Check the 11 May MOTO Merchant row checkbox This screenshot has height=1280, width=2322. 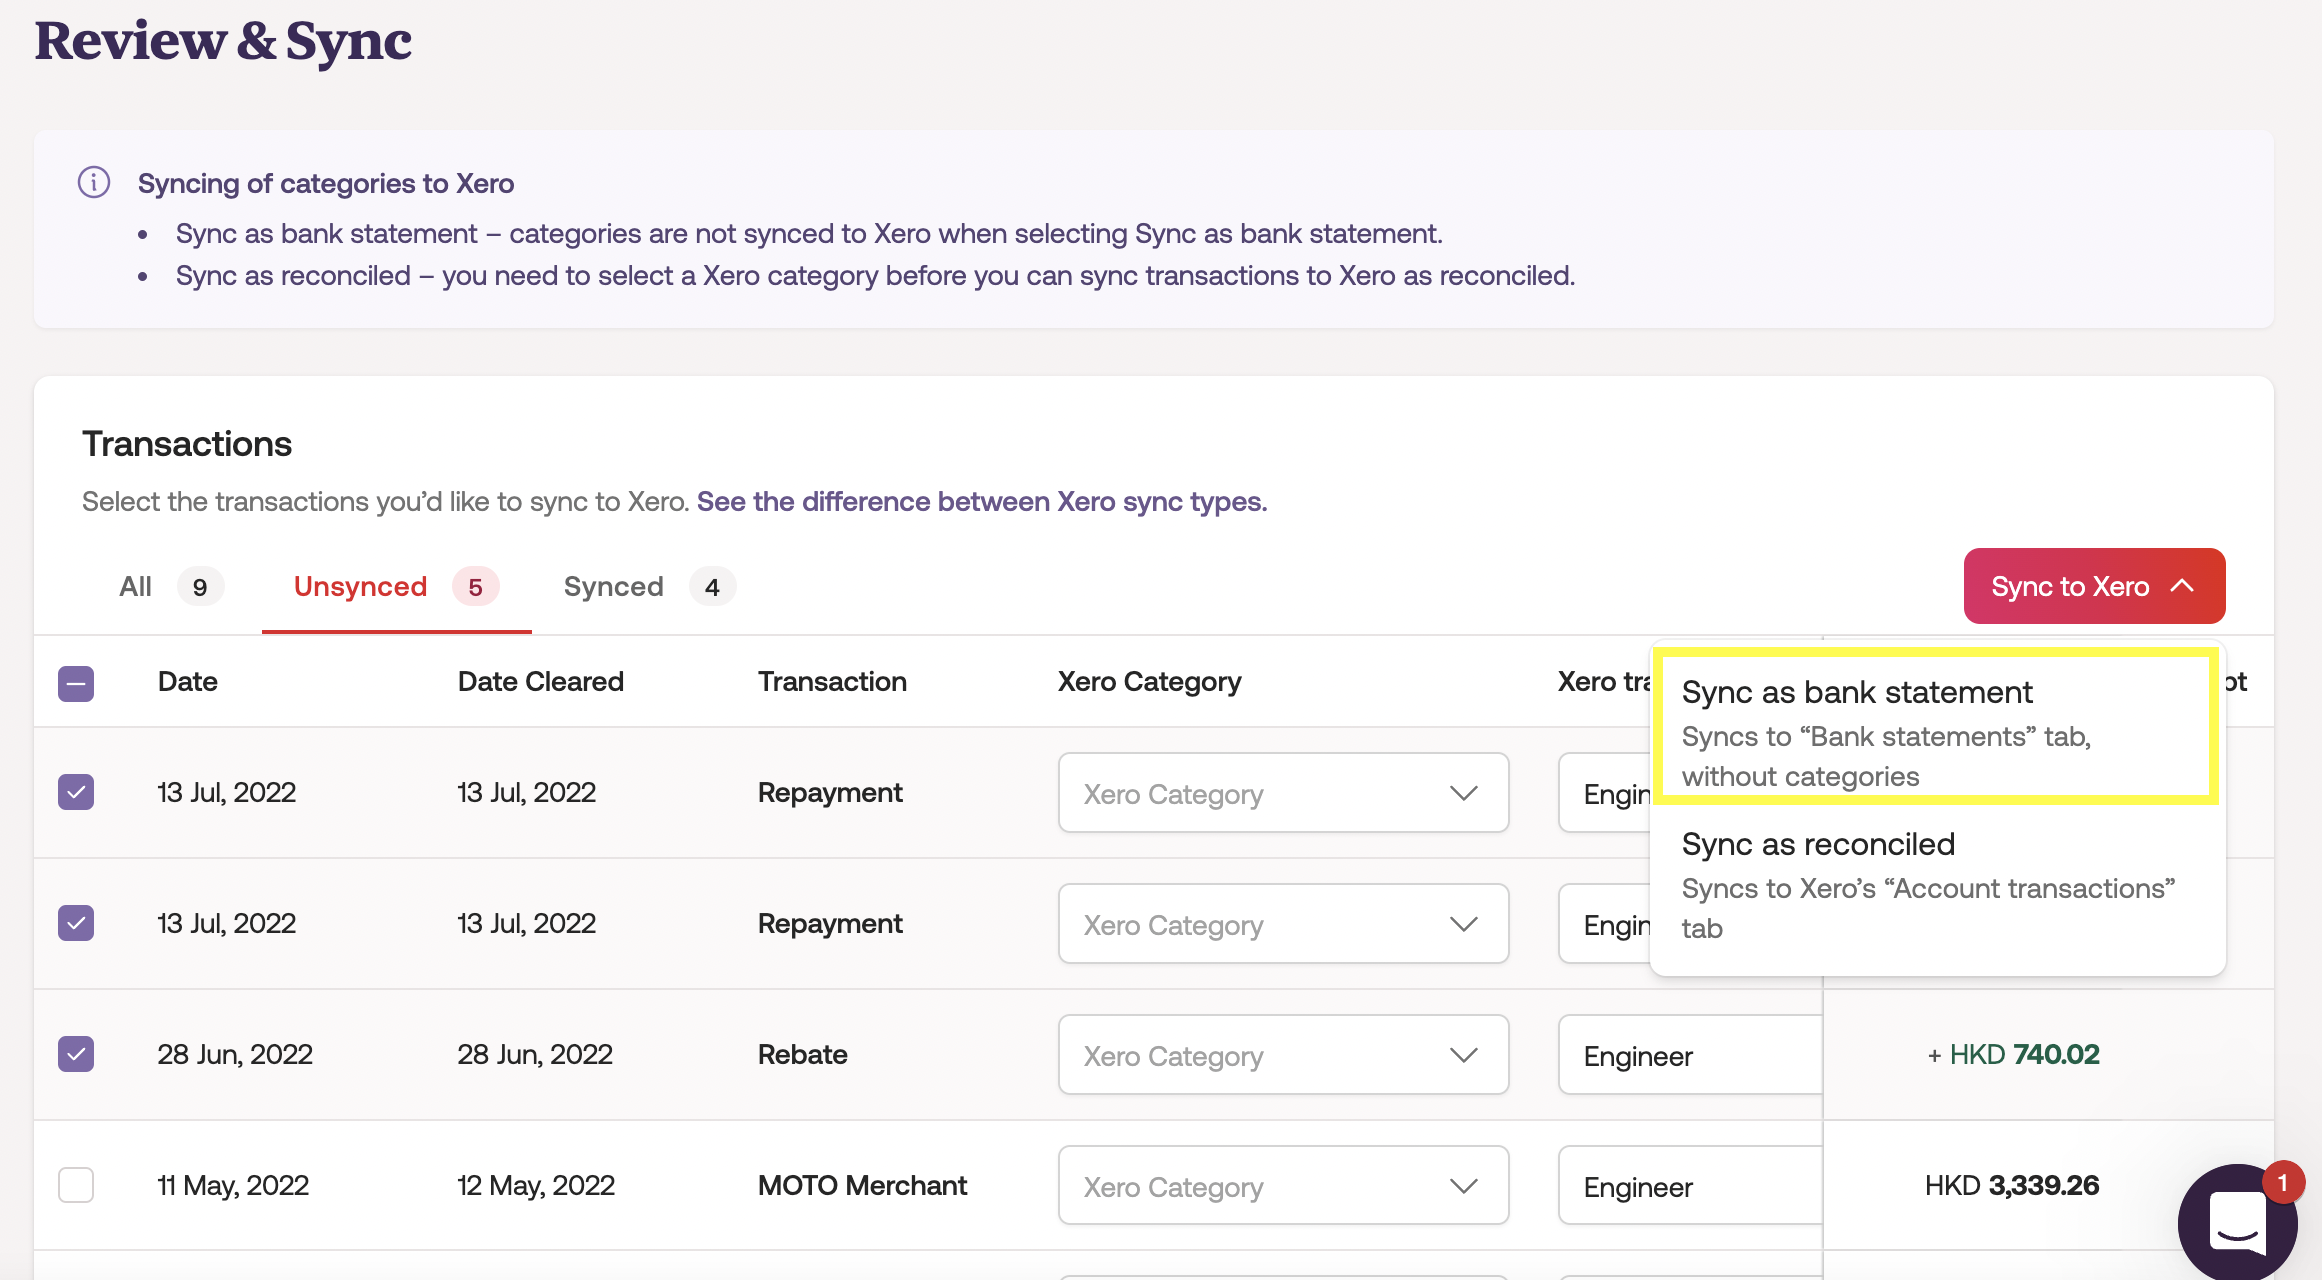pos(76,1185)
